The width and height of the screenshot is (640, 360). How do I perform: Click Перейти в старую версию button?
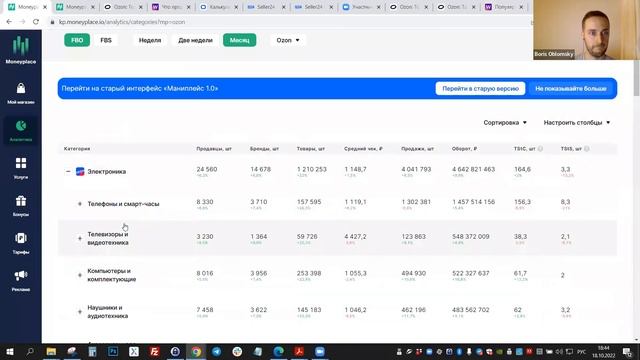(480, 89)
